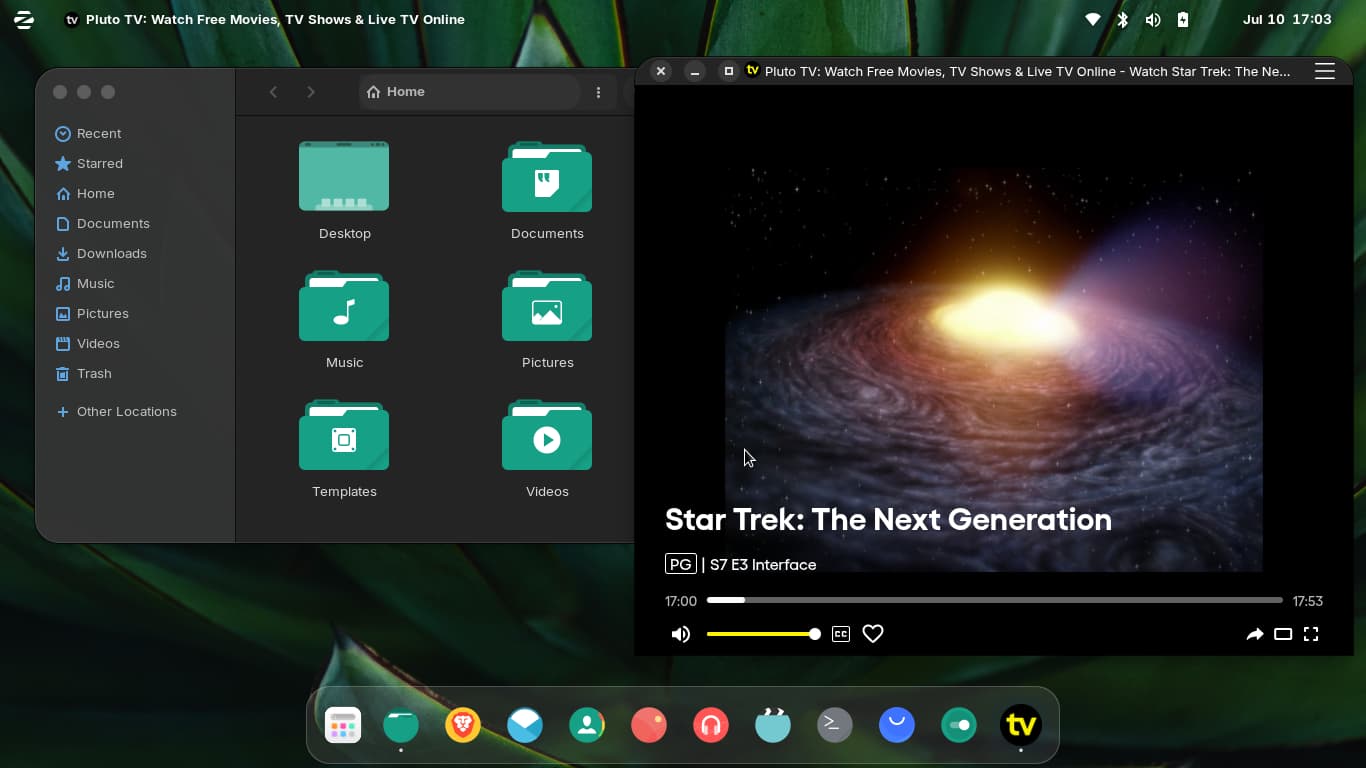The image size is (1366, 768).
Task: Select the Videos folder icon in the grid
Action: tap(547, 435)
